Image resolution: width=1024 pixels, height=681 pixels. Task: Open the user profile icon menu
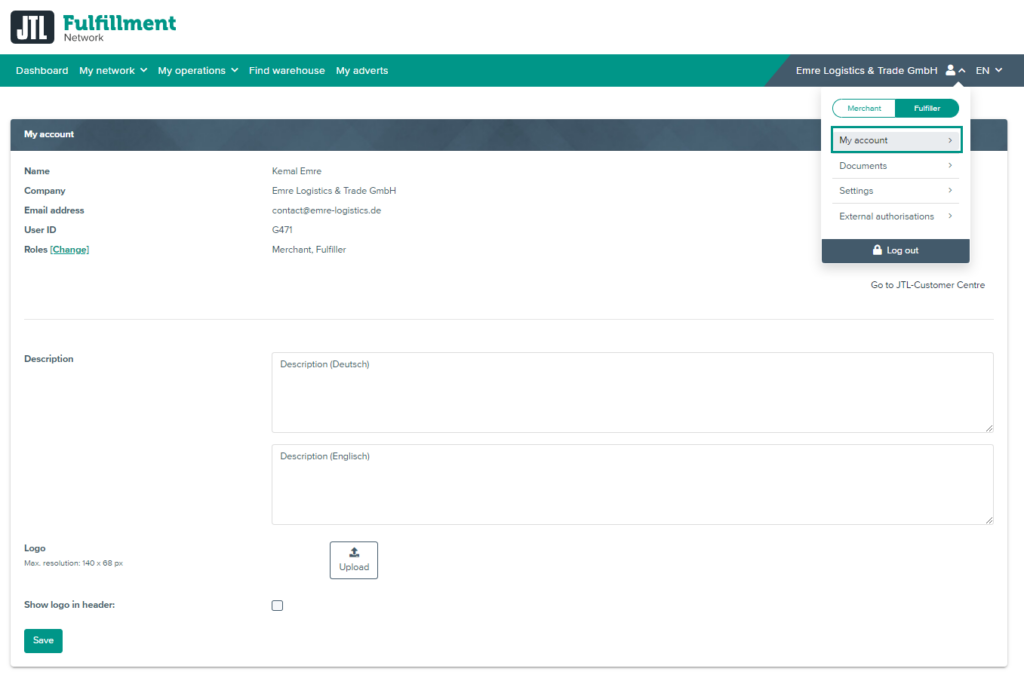[951, 71]
